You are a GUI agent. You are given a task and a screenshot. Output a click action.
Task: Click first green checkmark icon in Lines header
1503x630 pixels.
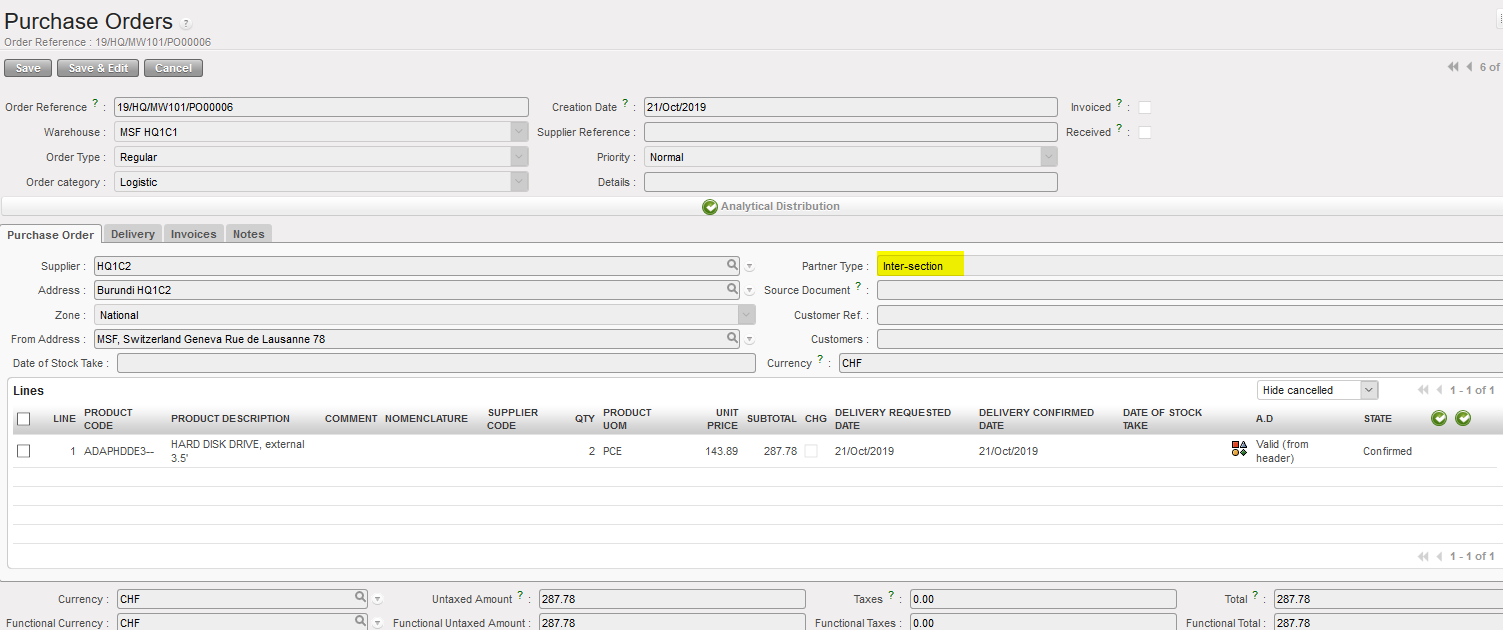pos(1439,418)
